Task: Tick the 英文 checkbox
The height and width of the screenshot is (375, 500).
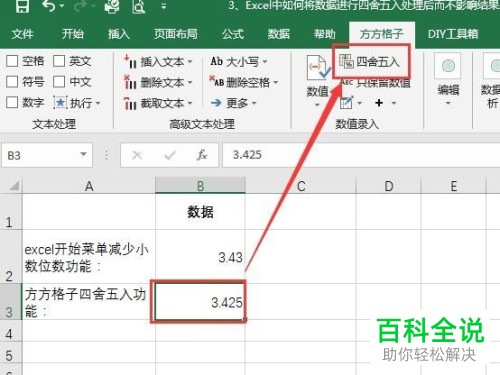Action: pos(59,61)
